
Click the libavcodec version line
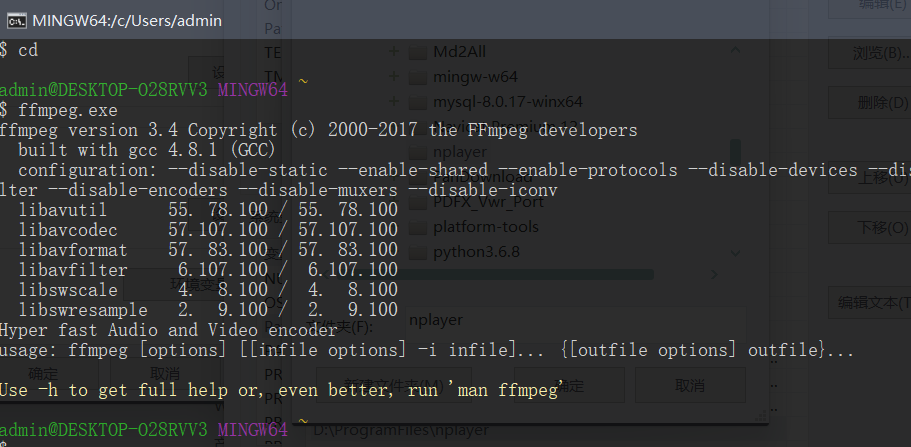click(x=208, y=230)
